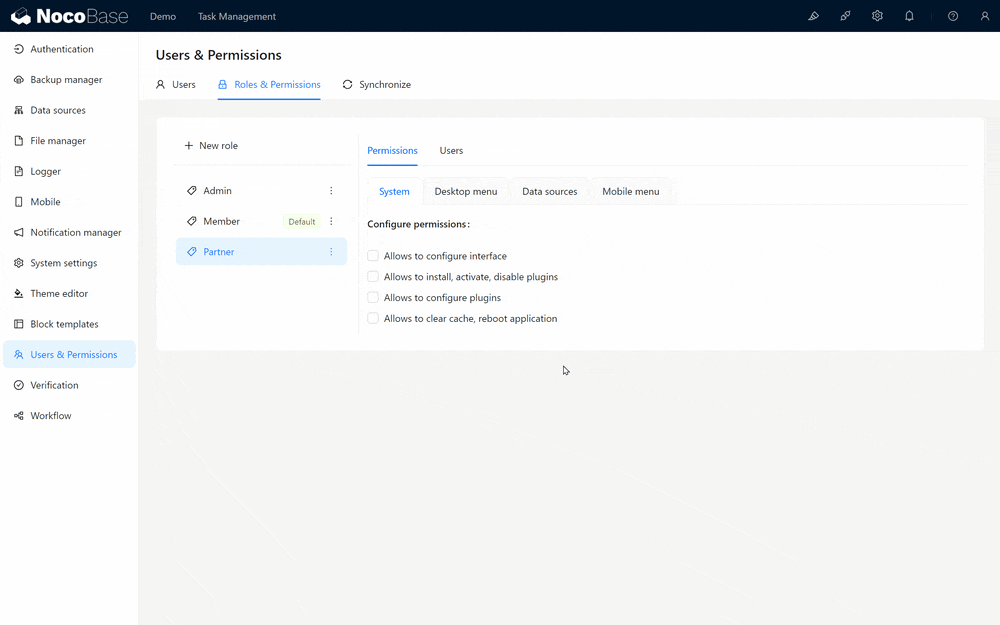Switch to the Users tab at top
This screenshot has width=1000, height=625.
(176, 84)
